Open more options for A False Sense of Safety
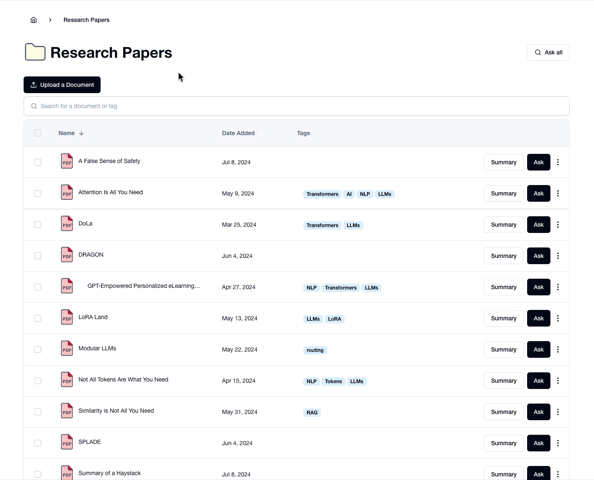 point(558,162)
